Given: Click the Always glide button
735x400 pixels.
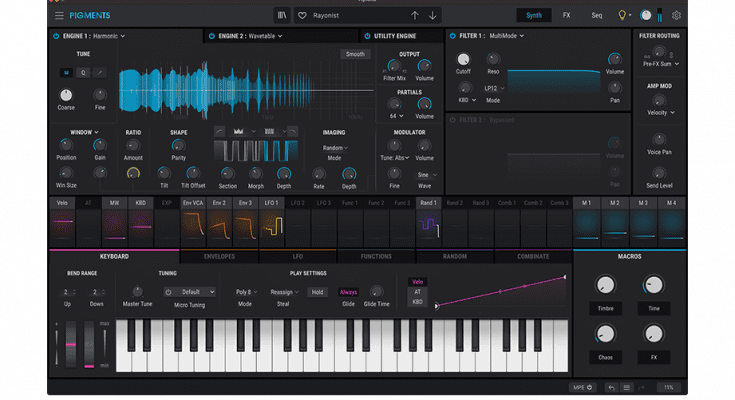Looking at the screenshot, I should pos(348,292).
